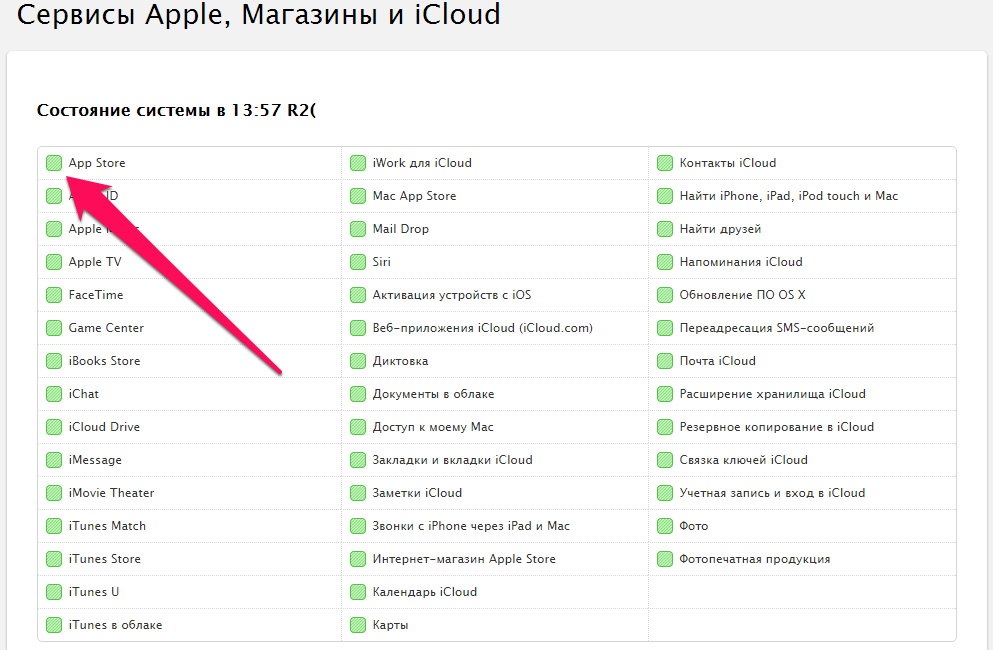Click the Переадресация SMS-сообщений text
Image resolution: width=993 pixels, height=650 pixels.
pos(776,328)
